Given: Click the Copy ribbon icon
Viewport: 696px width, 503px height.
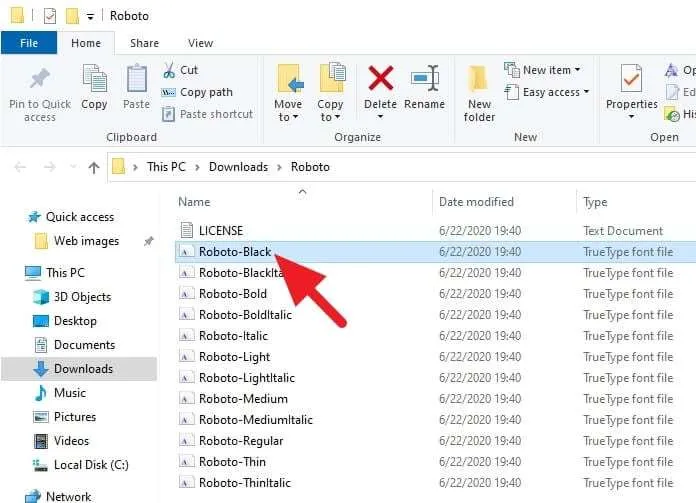Looking at the screenshot, I should (94, 78).
